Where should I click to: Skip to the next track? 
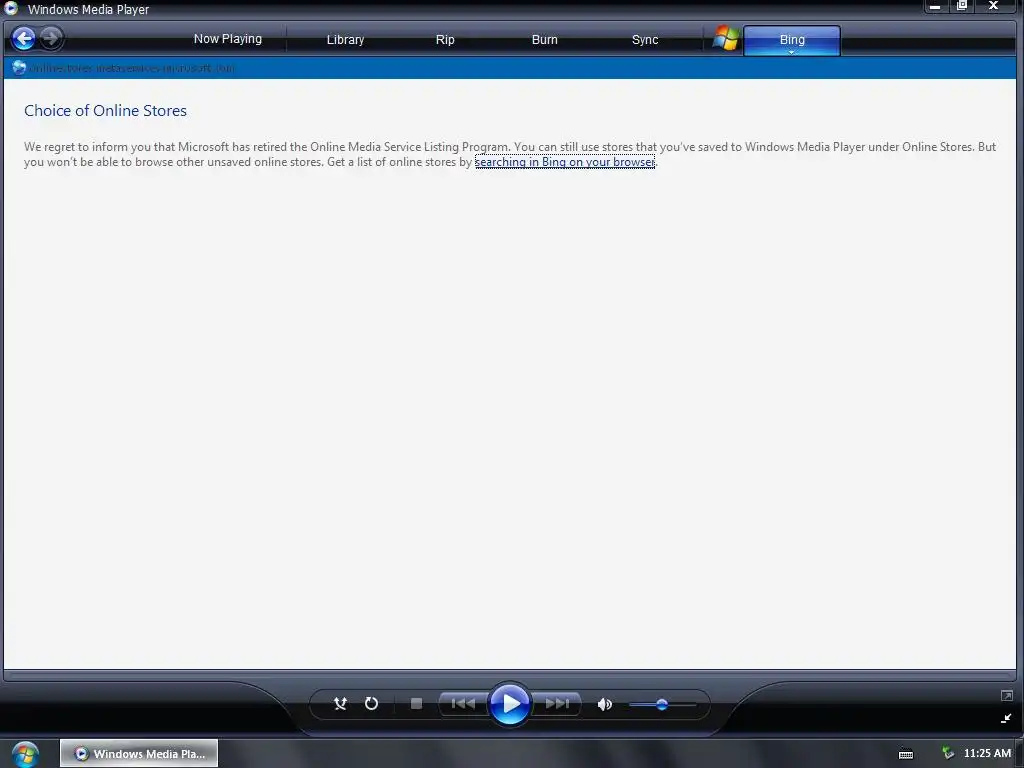click(556, 703)
